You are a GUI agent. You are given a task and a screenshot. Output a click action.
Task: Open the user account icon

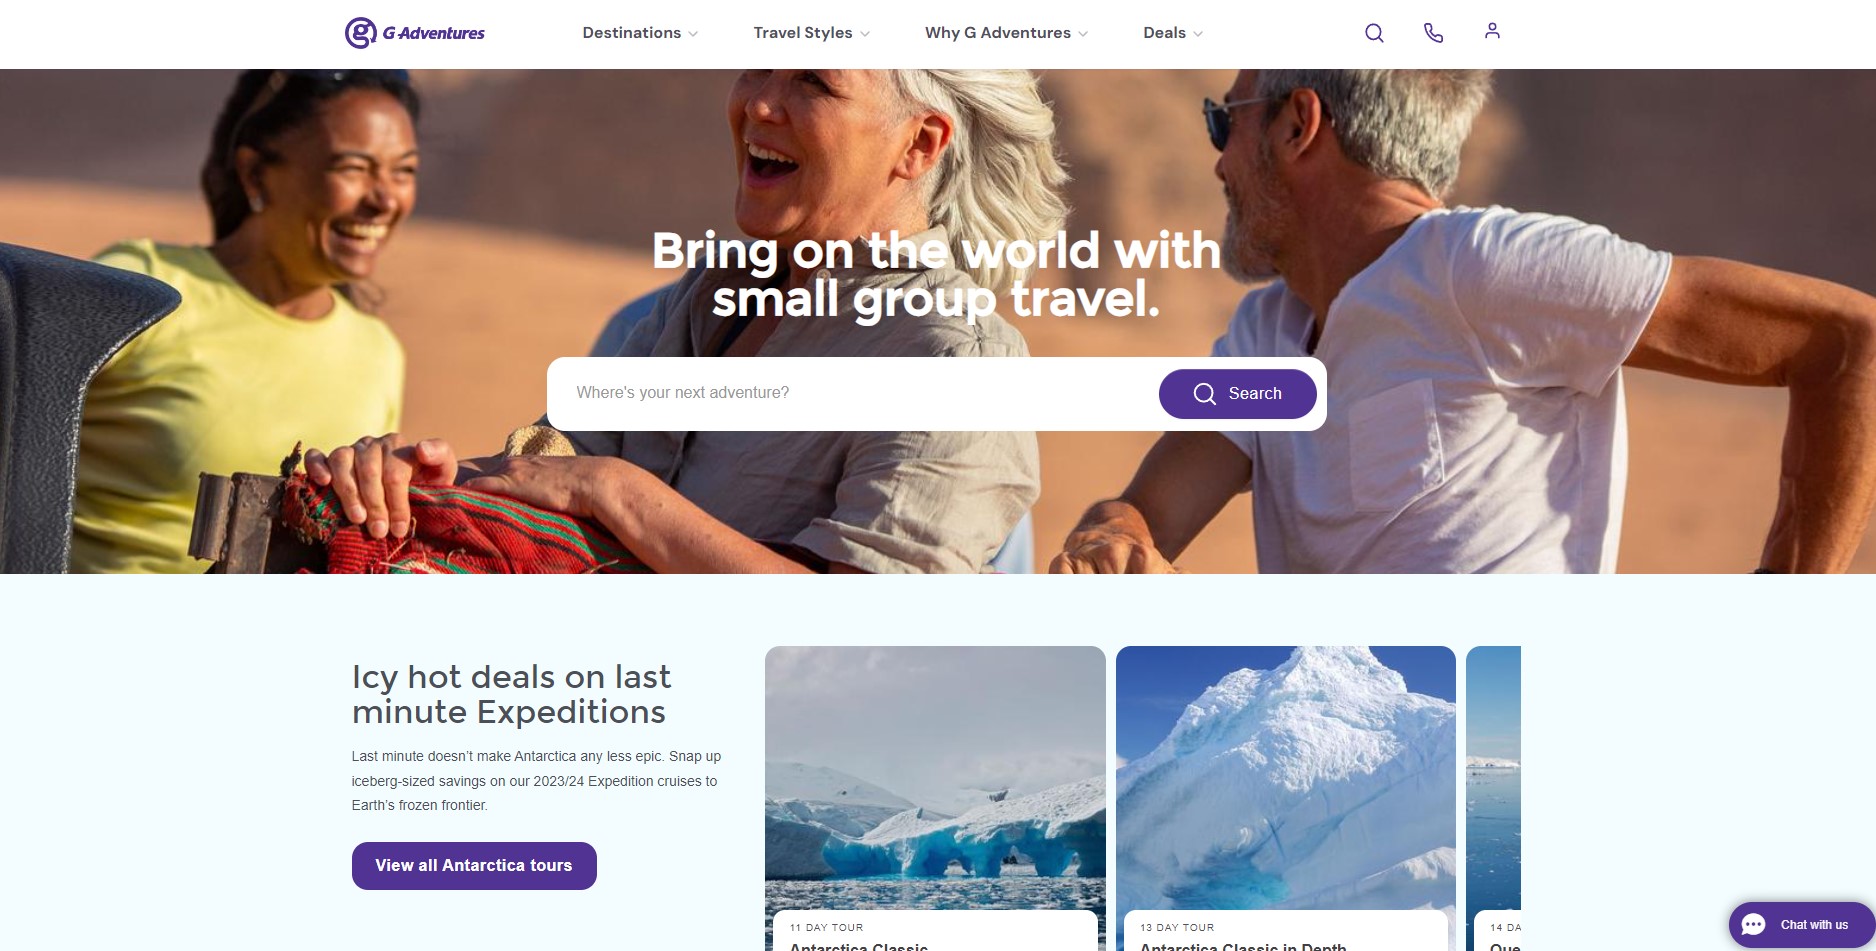(x=1492, y=31)
